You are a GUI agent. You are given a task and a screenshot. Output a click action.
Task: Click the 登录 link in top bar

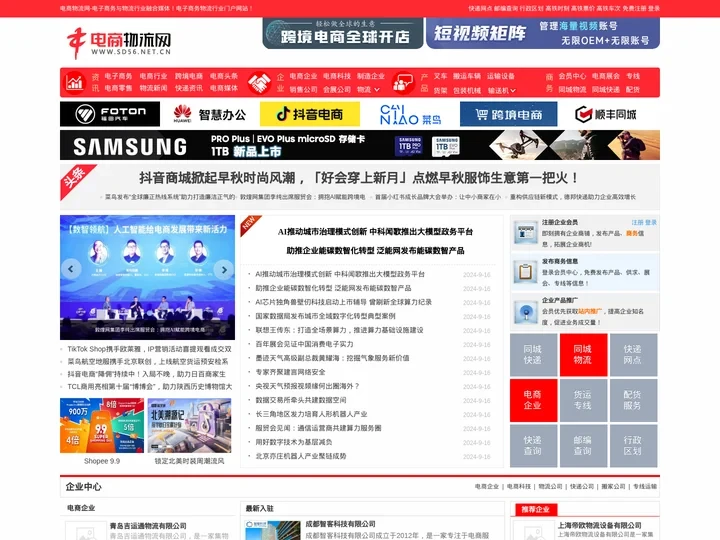click(x=654, y=8)
